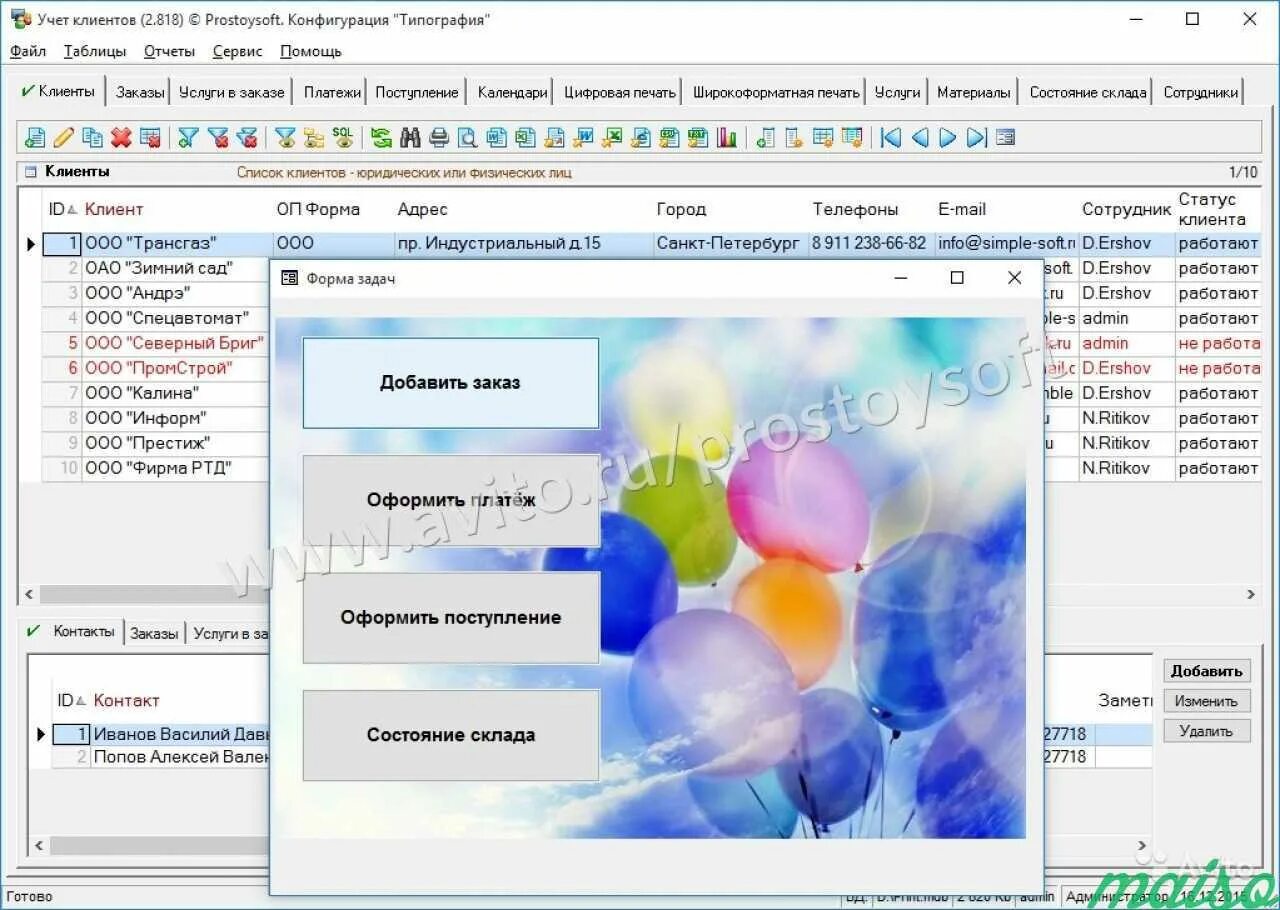Click the Оформить поступление button

click(450, 617)
